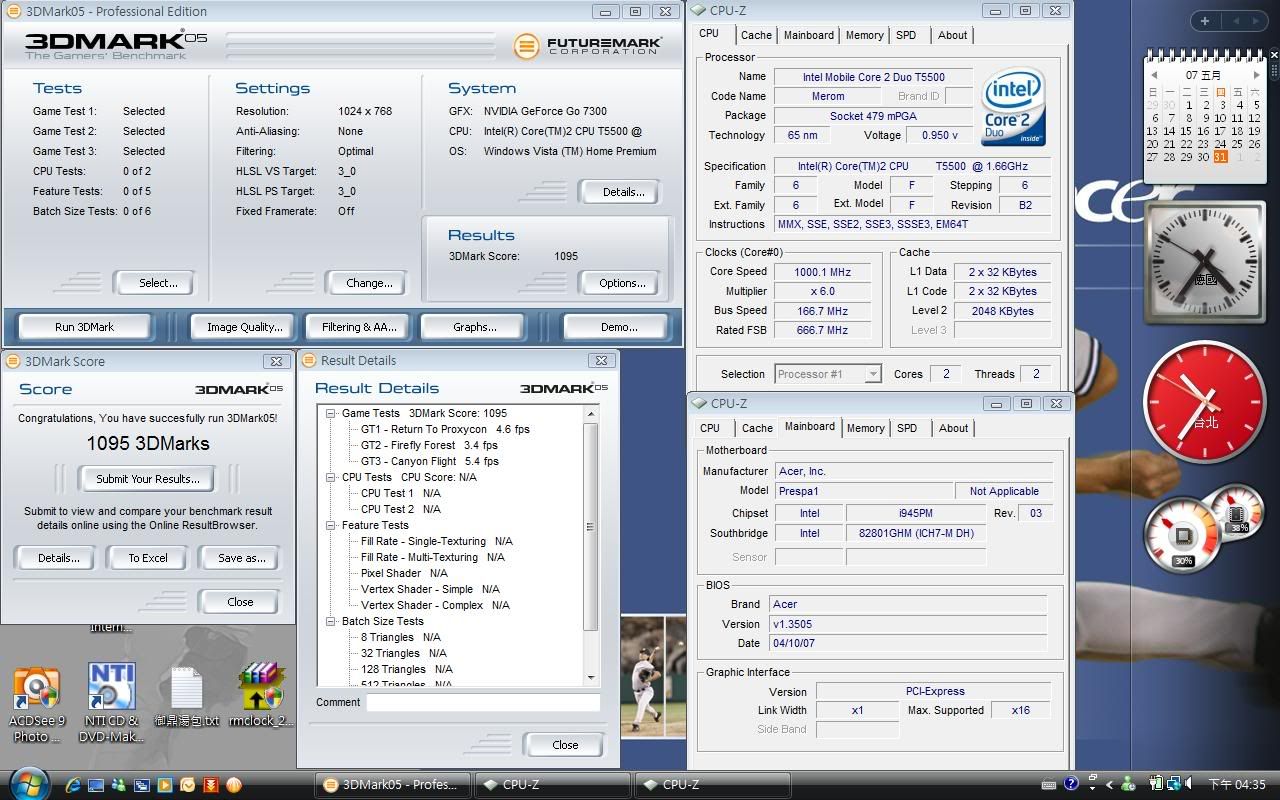
Task: Open About tab in CPU-Z processor window
Action: pos(952,35)
